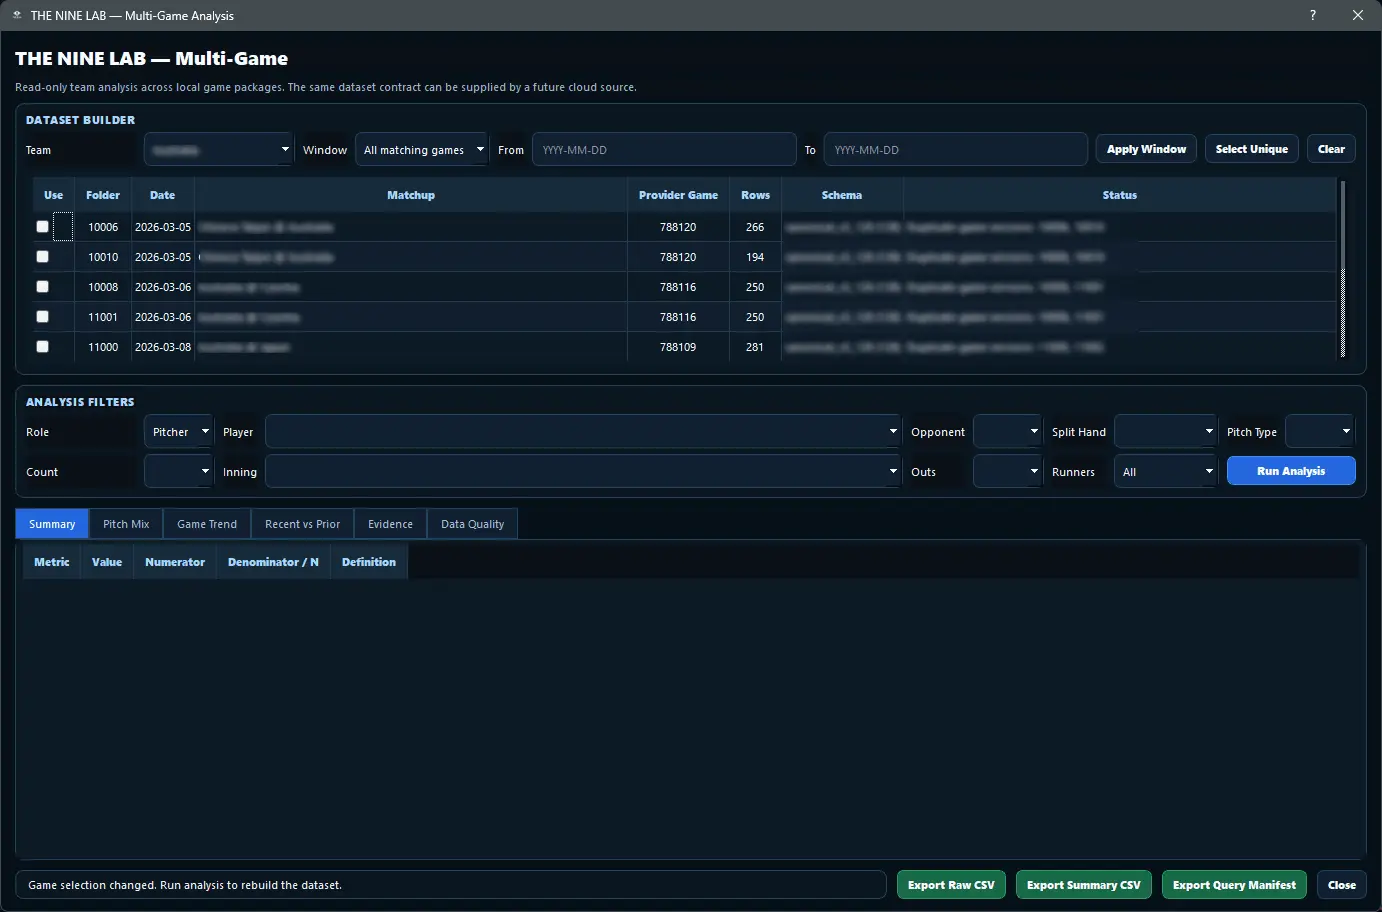Check the Use box for folder 10008
Image resolution: width=1382 pixels, height=912 pixels.
[42, 287]
